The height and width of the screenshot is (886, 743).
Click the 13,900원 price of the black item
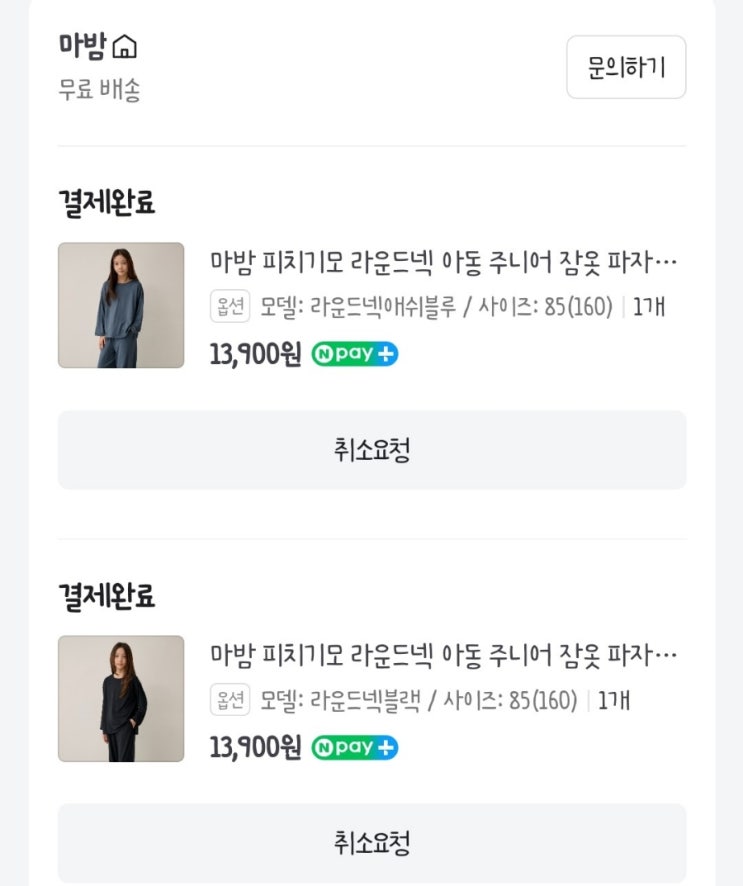[255, 748]
